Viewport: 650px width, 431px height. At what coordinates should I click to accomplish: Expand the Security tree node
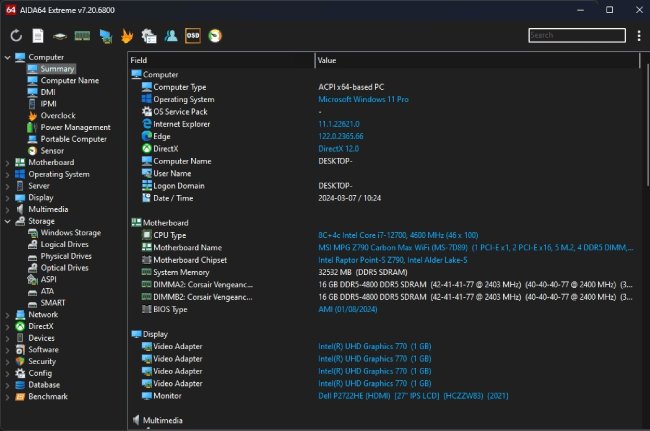(x=7, y=361)
